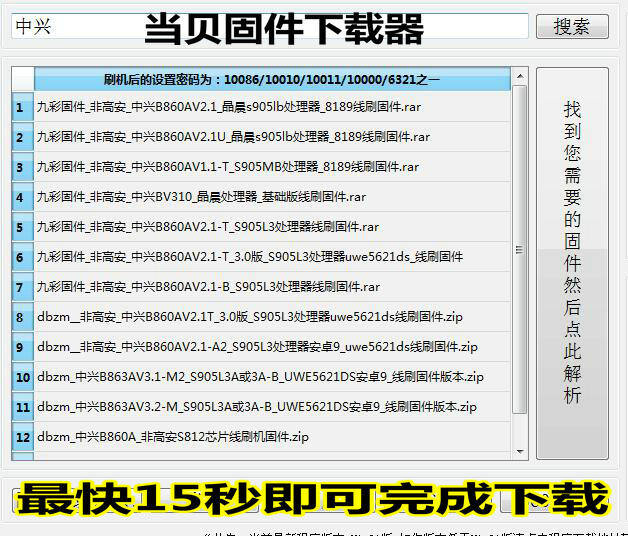Select dbzm 中兴B863AV3.2-M firmware row
The image size is (628, 536).
[272, 407]
